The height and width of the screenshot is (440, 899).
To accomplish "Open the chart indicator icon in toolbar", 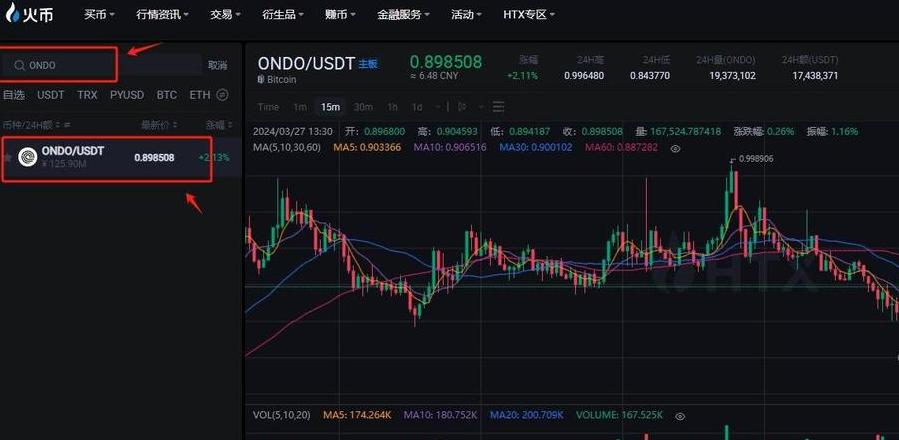I will (x=462, y=107).
